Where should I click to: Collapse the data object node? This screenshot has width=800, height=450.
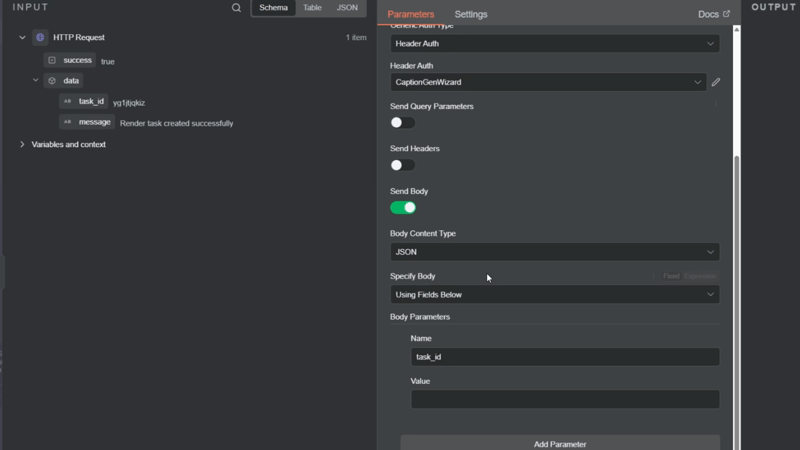(x=35, y=80)
